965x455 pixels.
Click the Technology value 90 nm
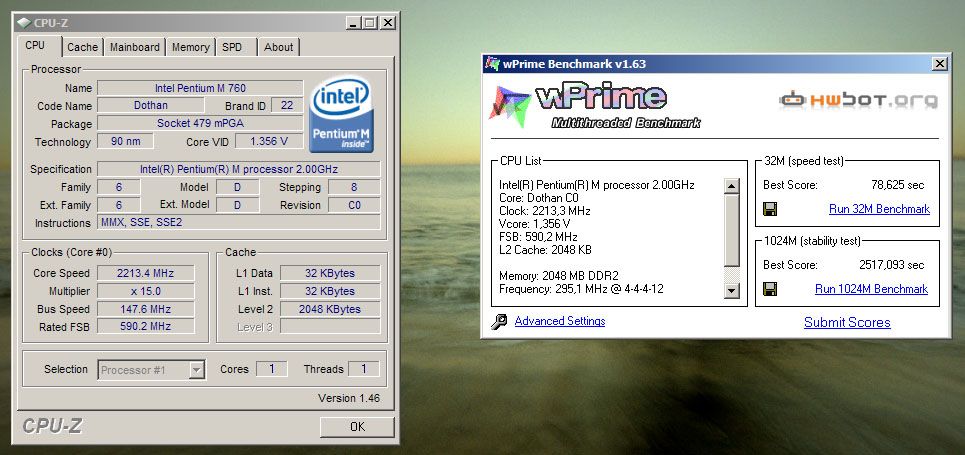126,141
